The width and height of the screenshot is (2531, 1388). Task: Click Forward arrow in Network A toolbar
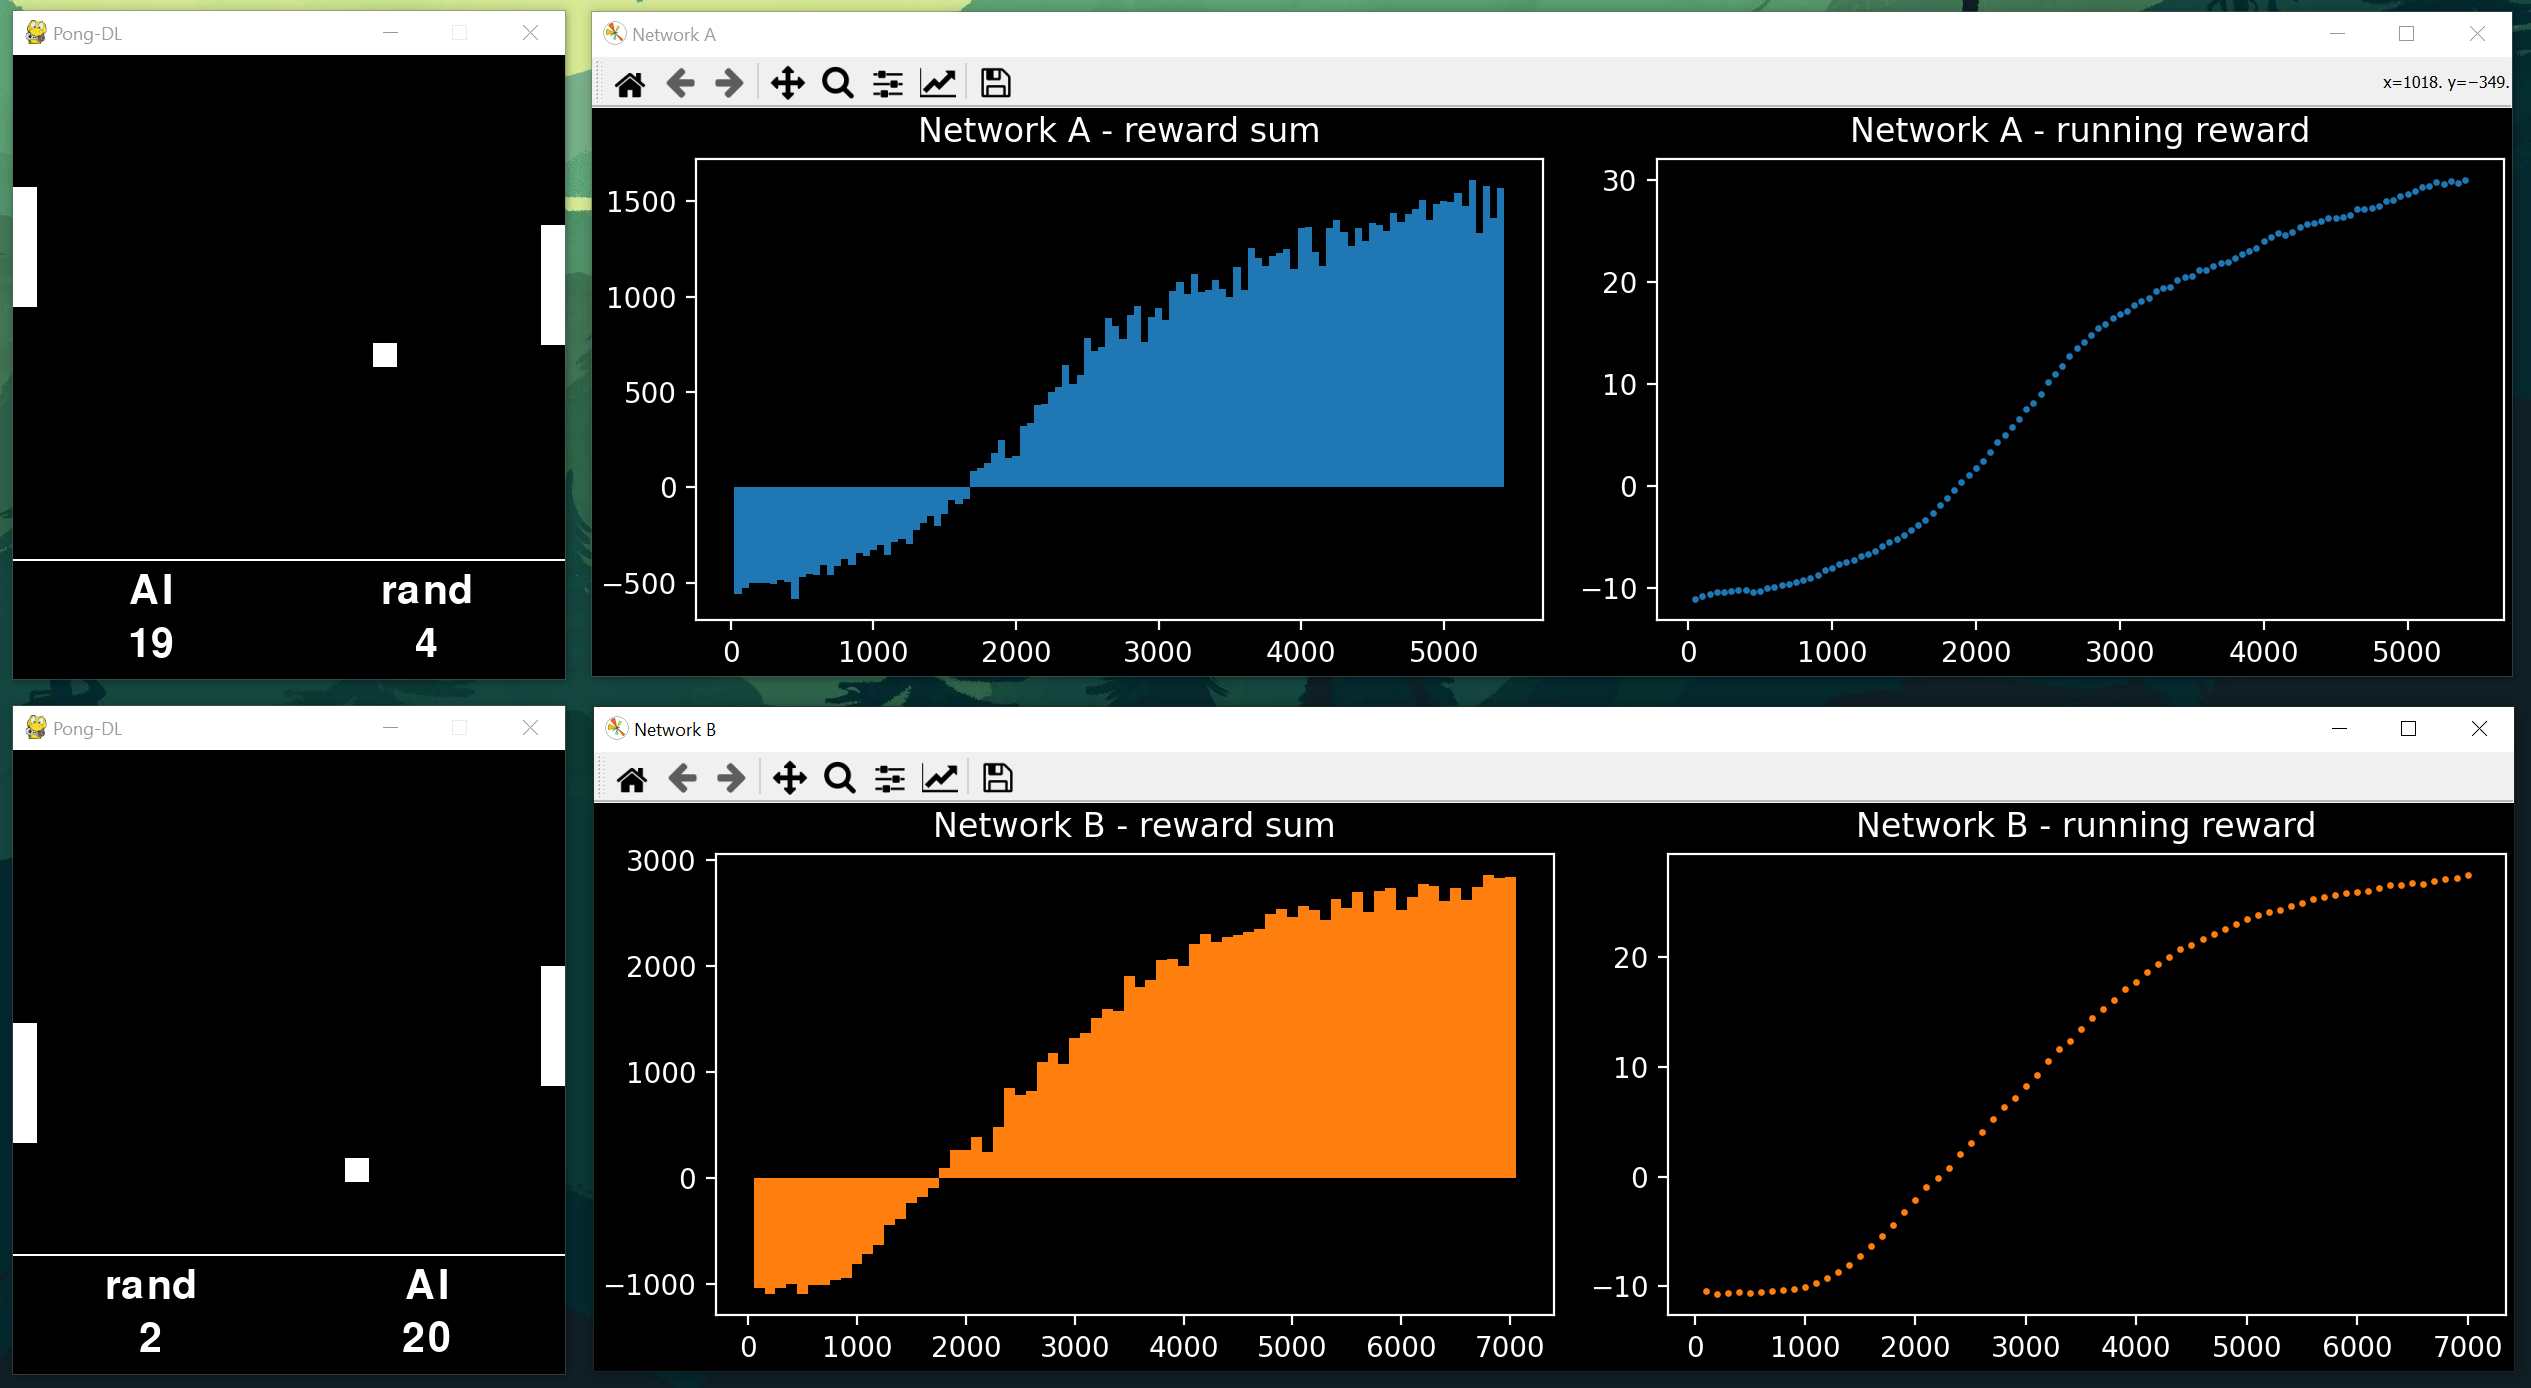click(730, 83)
